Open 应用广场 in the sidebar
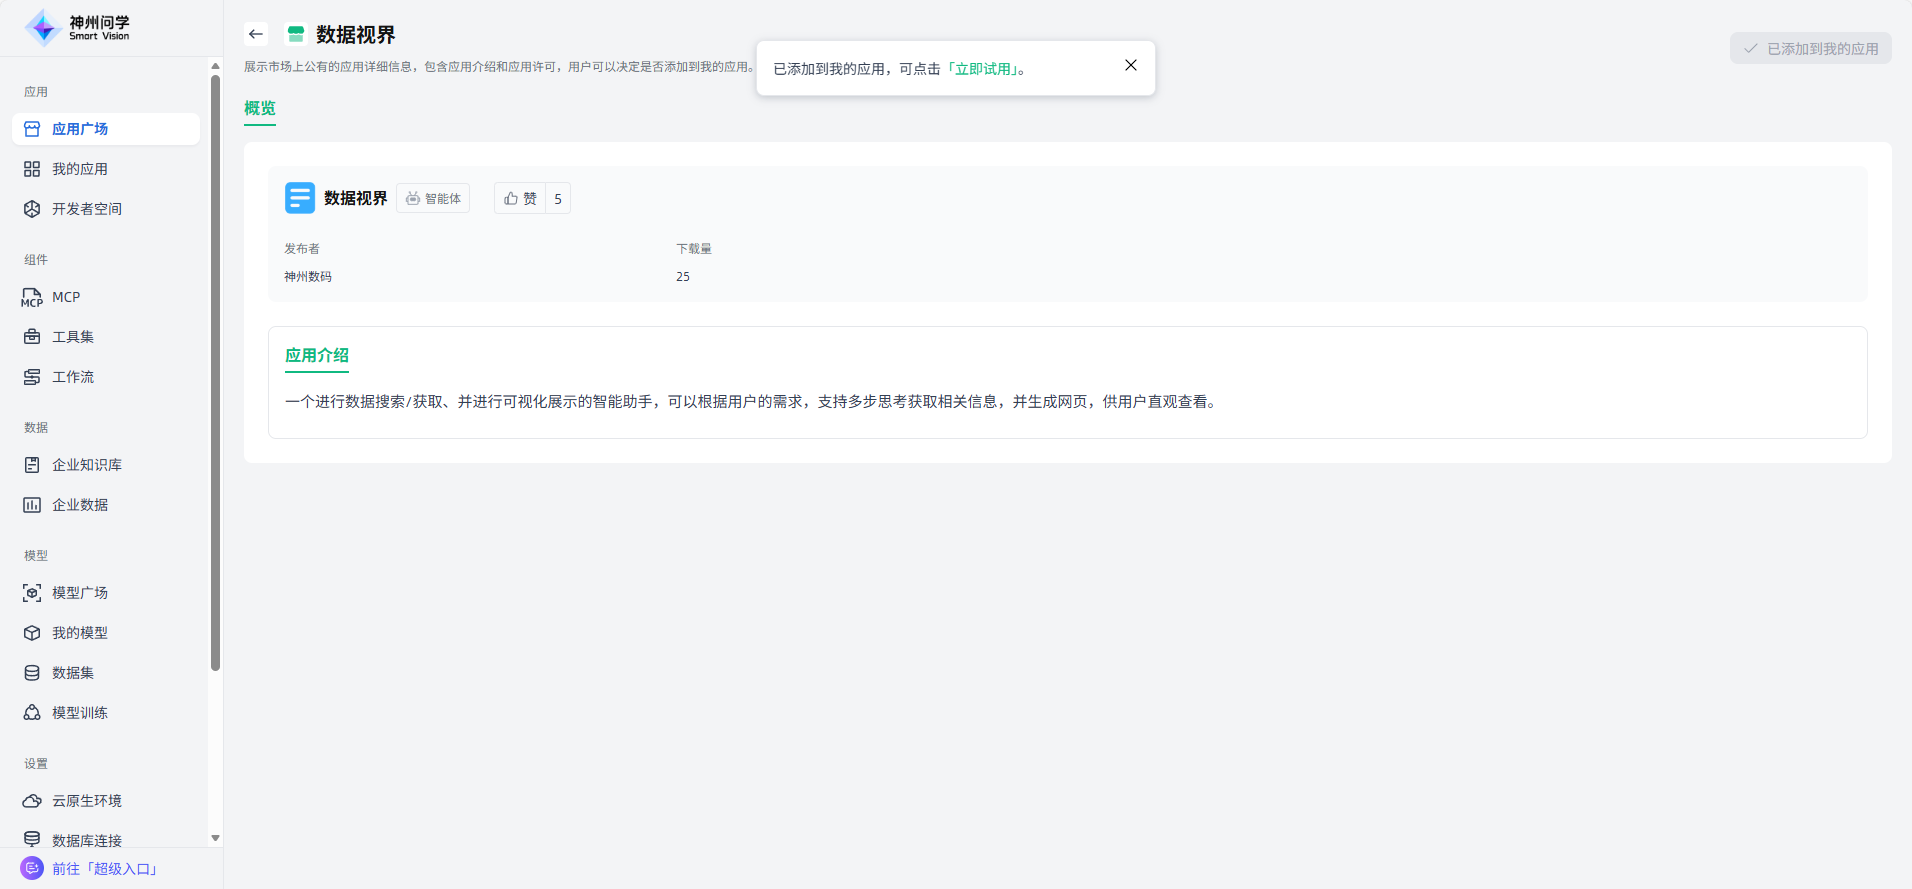The image size is (1912, 889). pos(80,129)
